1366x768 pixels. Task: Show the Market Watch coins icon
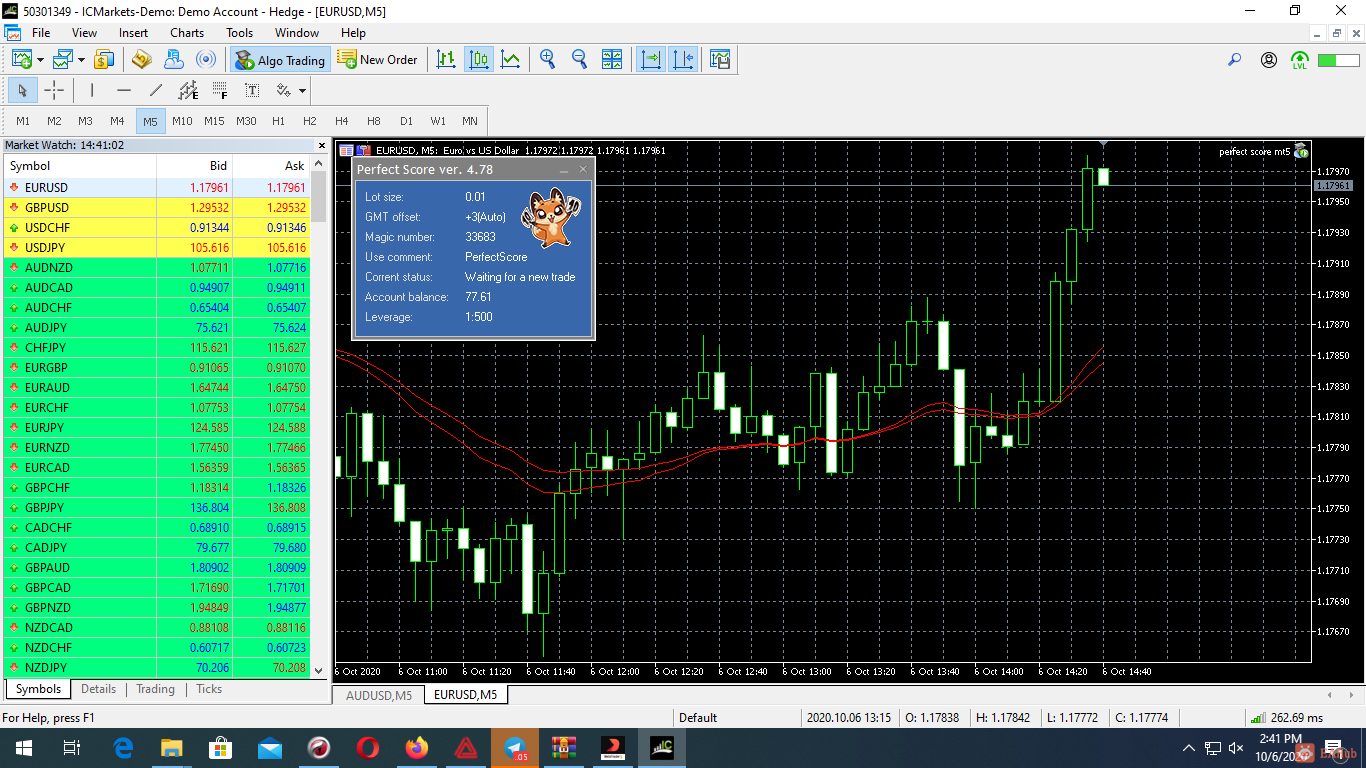[104, 60]
